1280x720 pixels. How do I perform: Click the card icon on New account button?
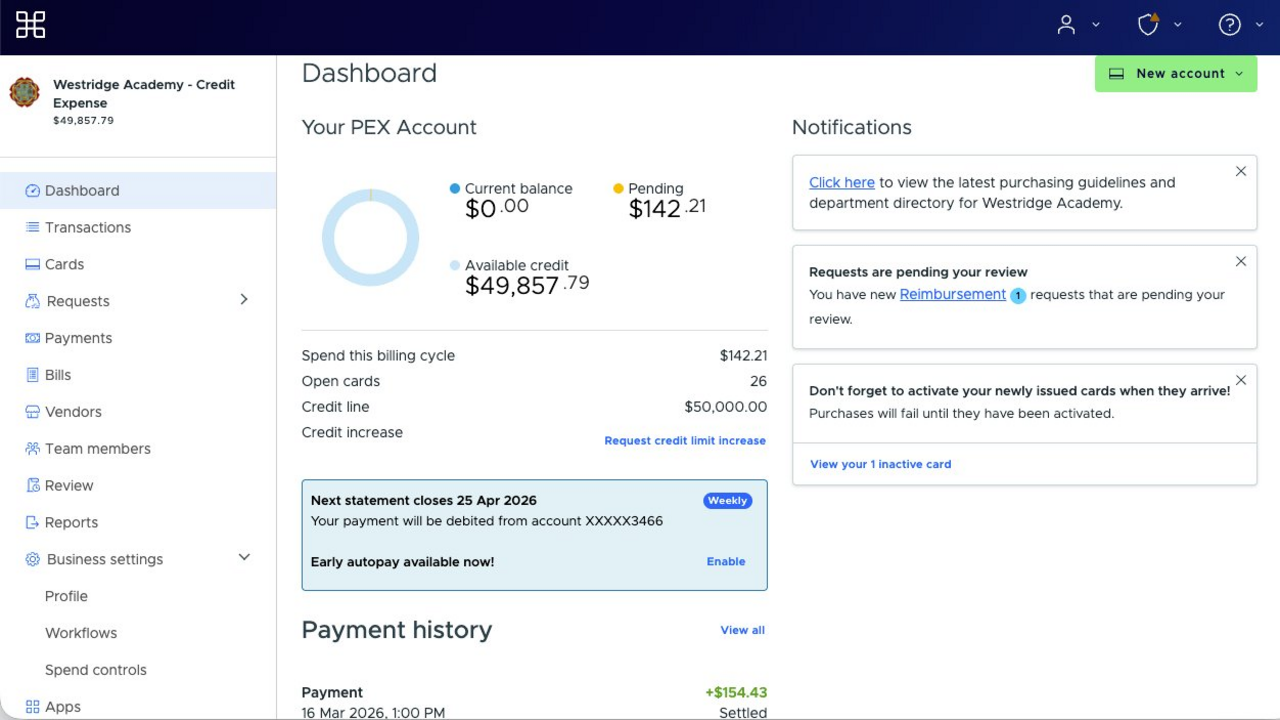coord(1117,74)
